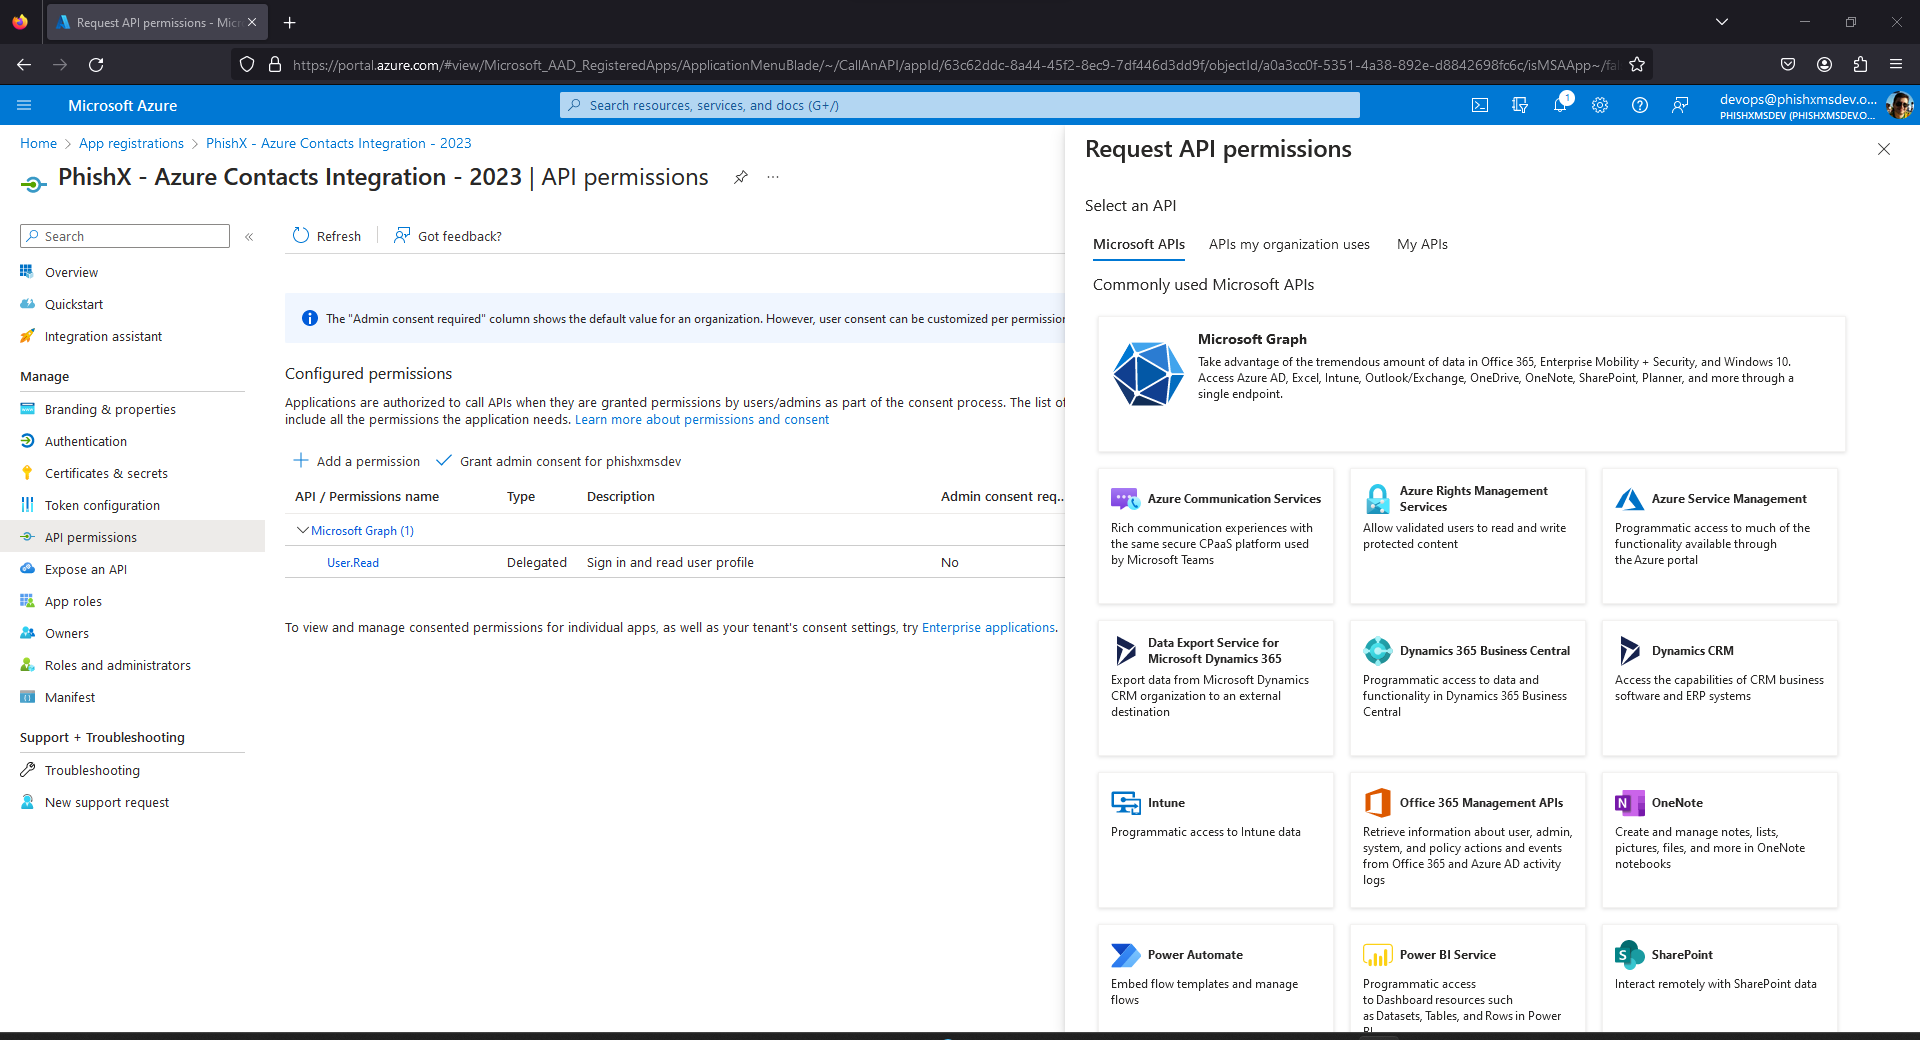1920x1040 pixels.
Task: Open the blade's more options ellipsis
Action: 773,177
